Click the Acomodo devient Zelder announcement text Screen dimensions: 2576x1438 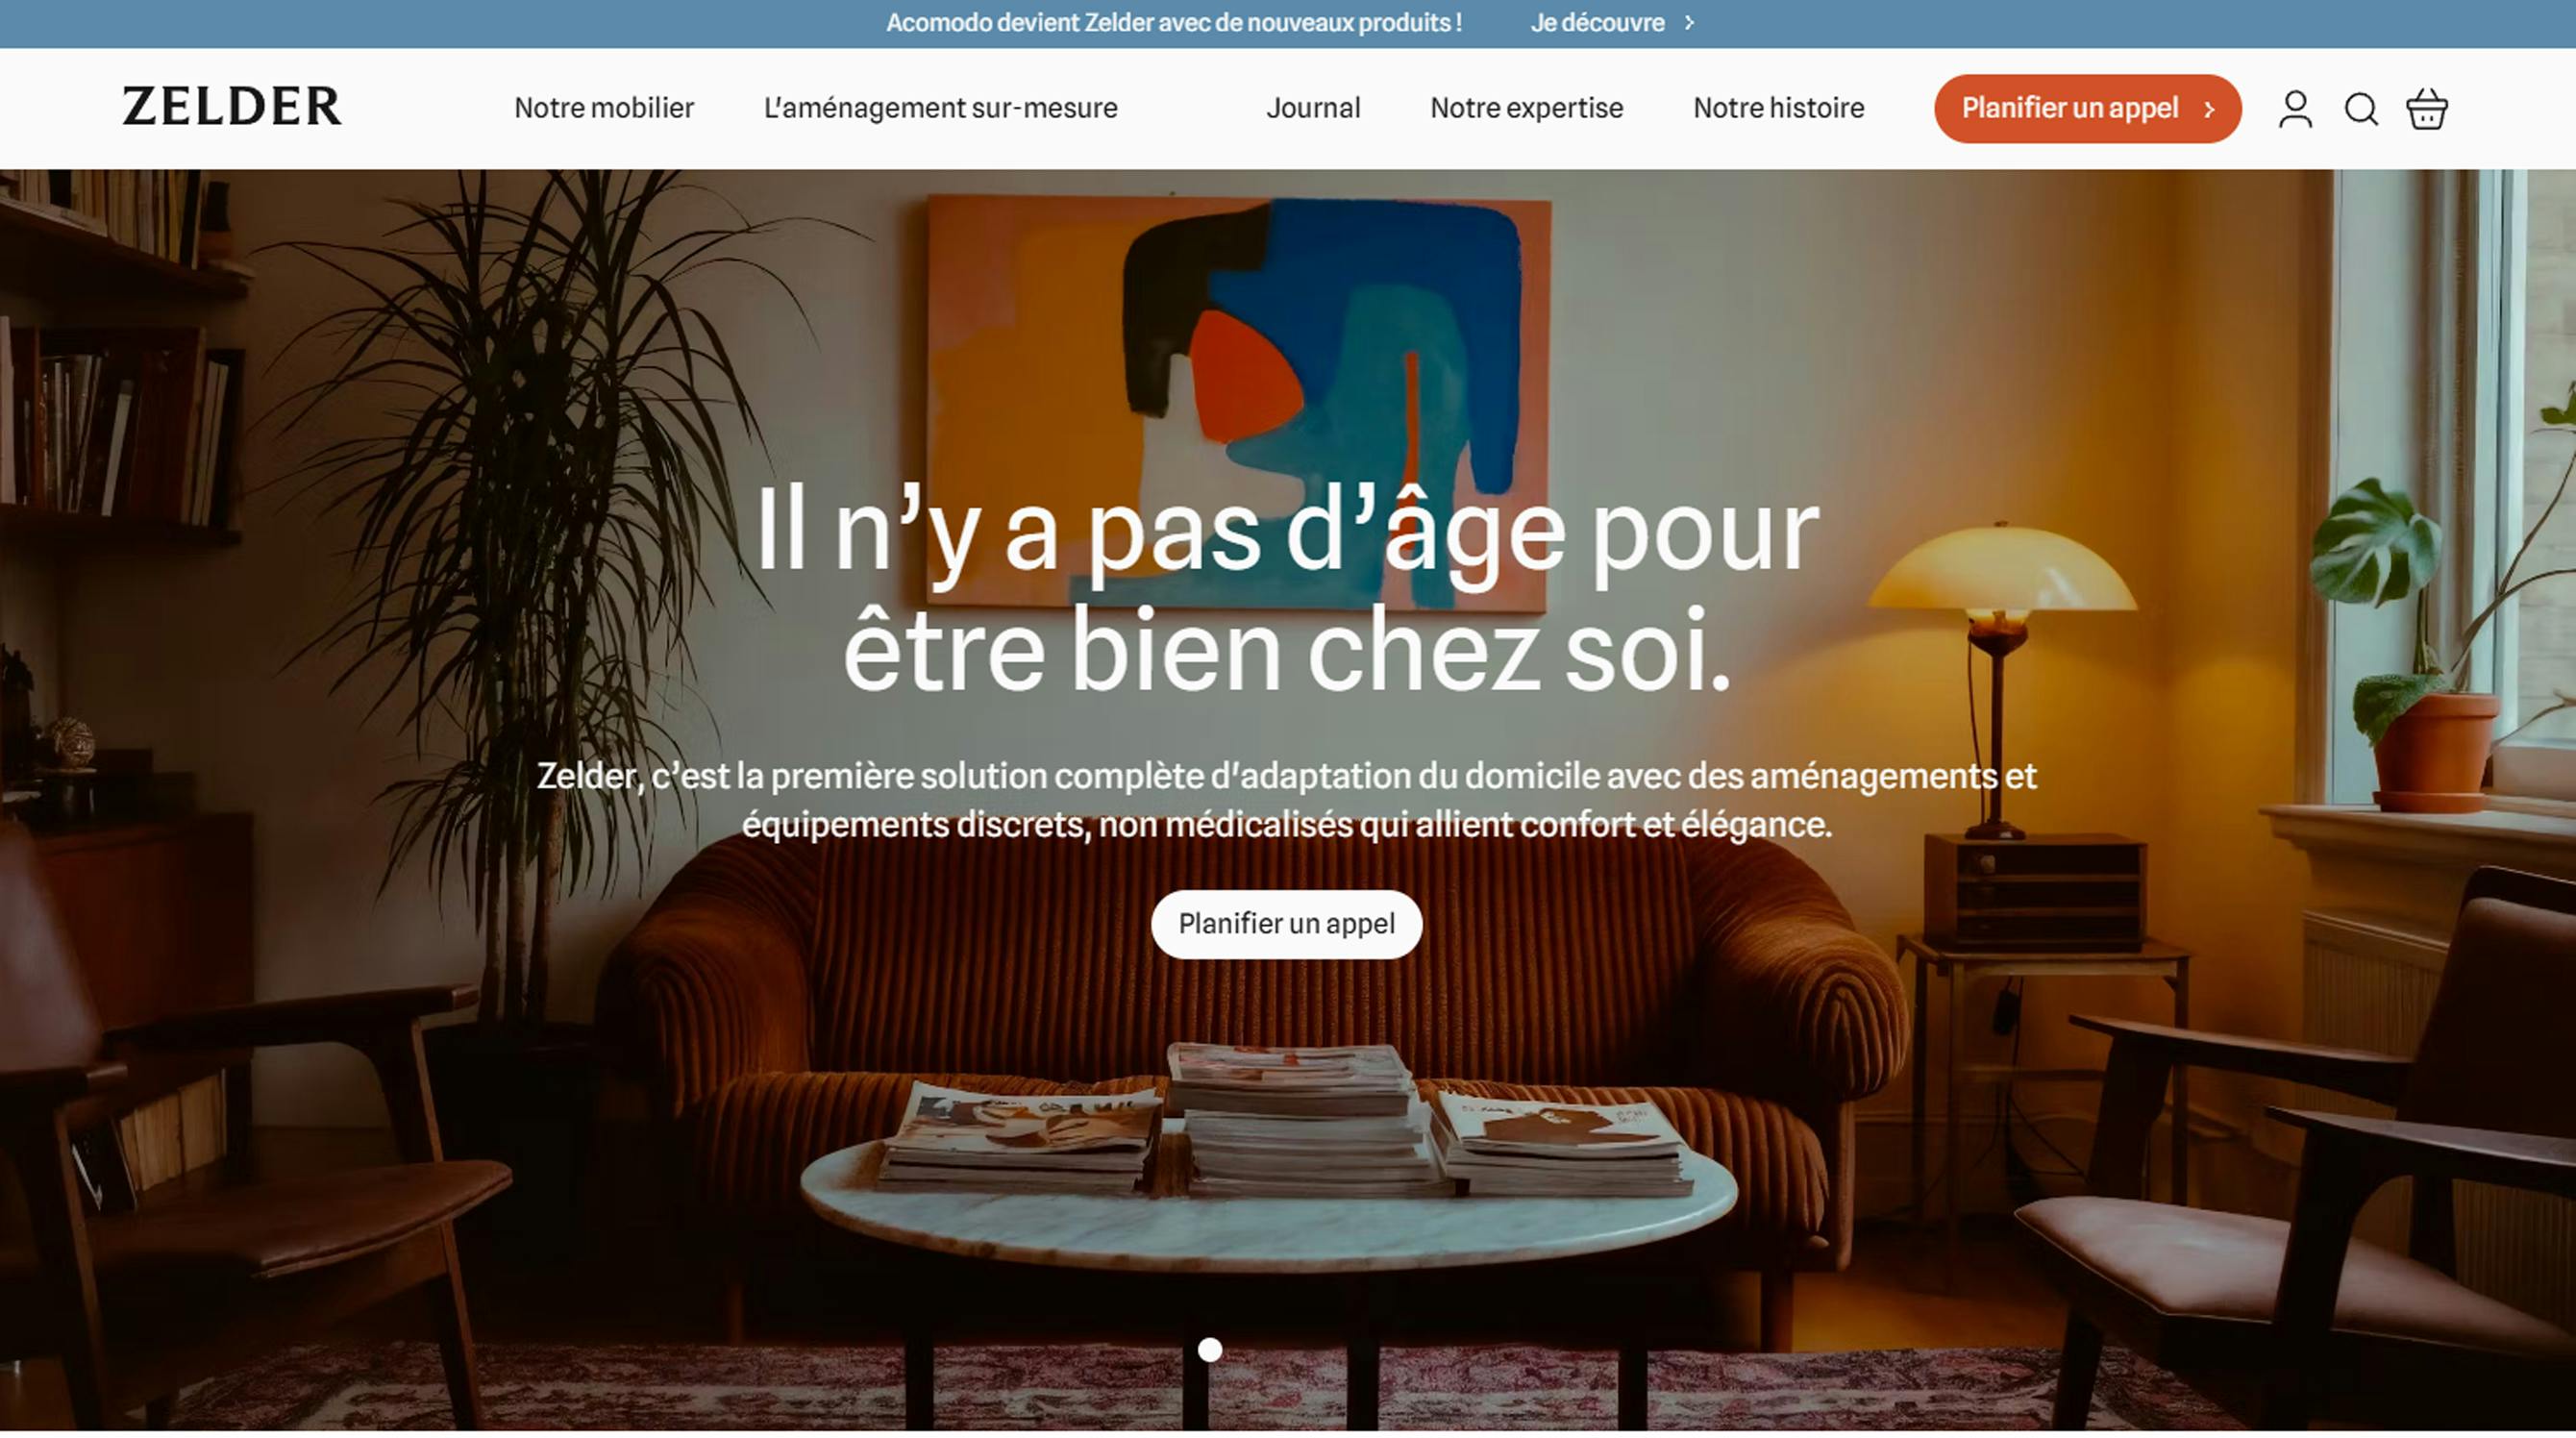pyautogui.click(x=1174, y=22)
